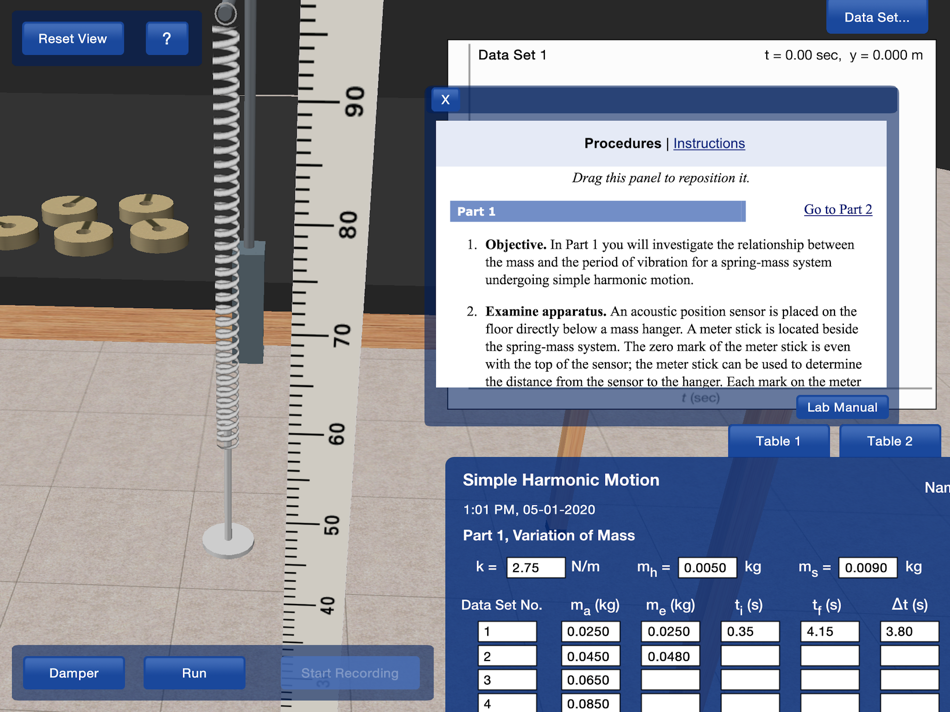Click Data Set No. field 4
Viewport: 950px width, 712px height.
point(507,703)
